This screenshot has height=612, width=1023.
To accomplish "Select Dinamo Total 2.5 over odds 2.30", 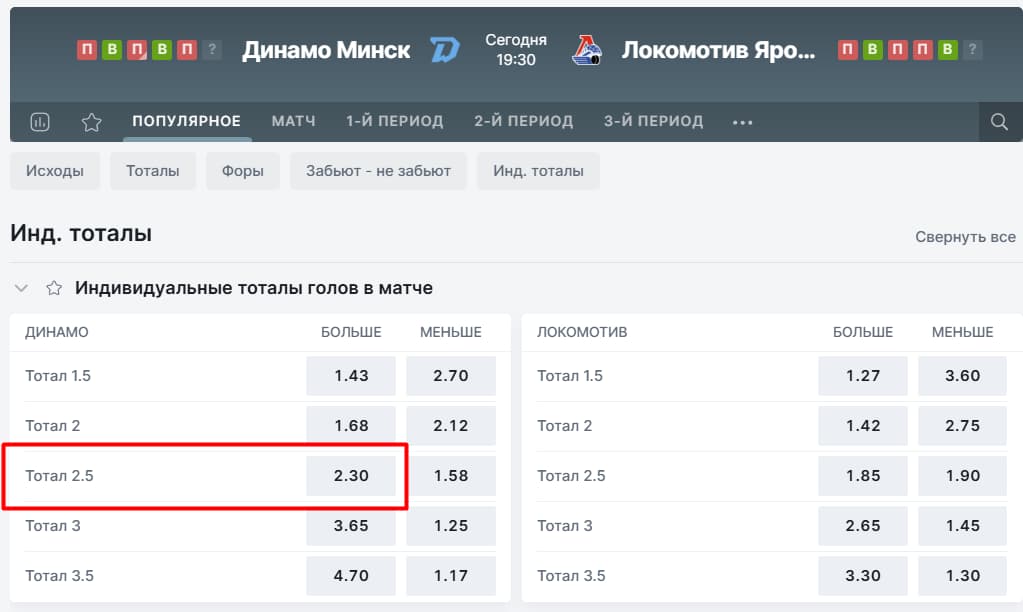I will pos(351,476).
